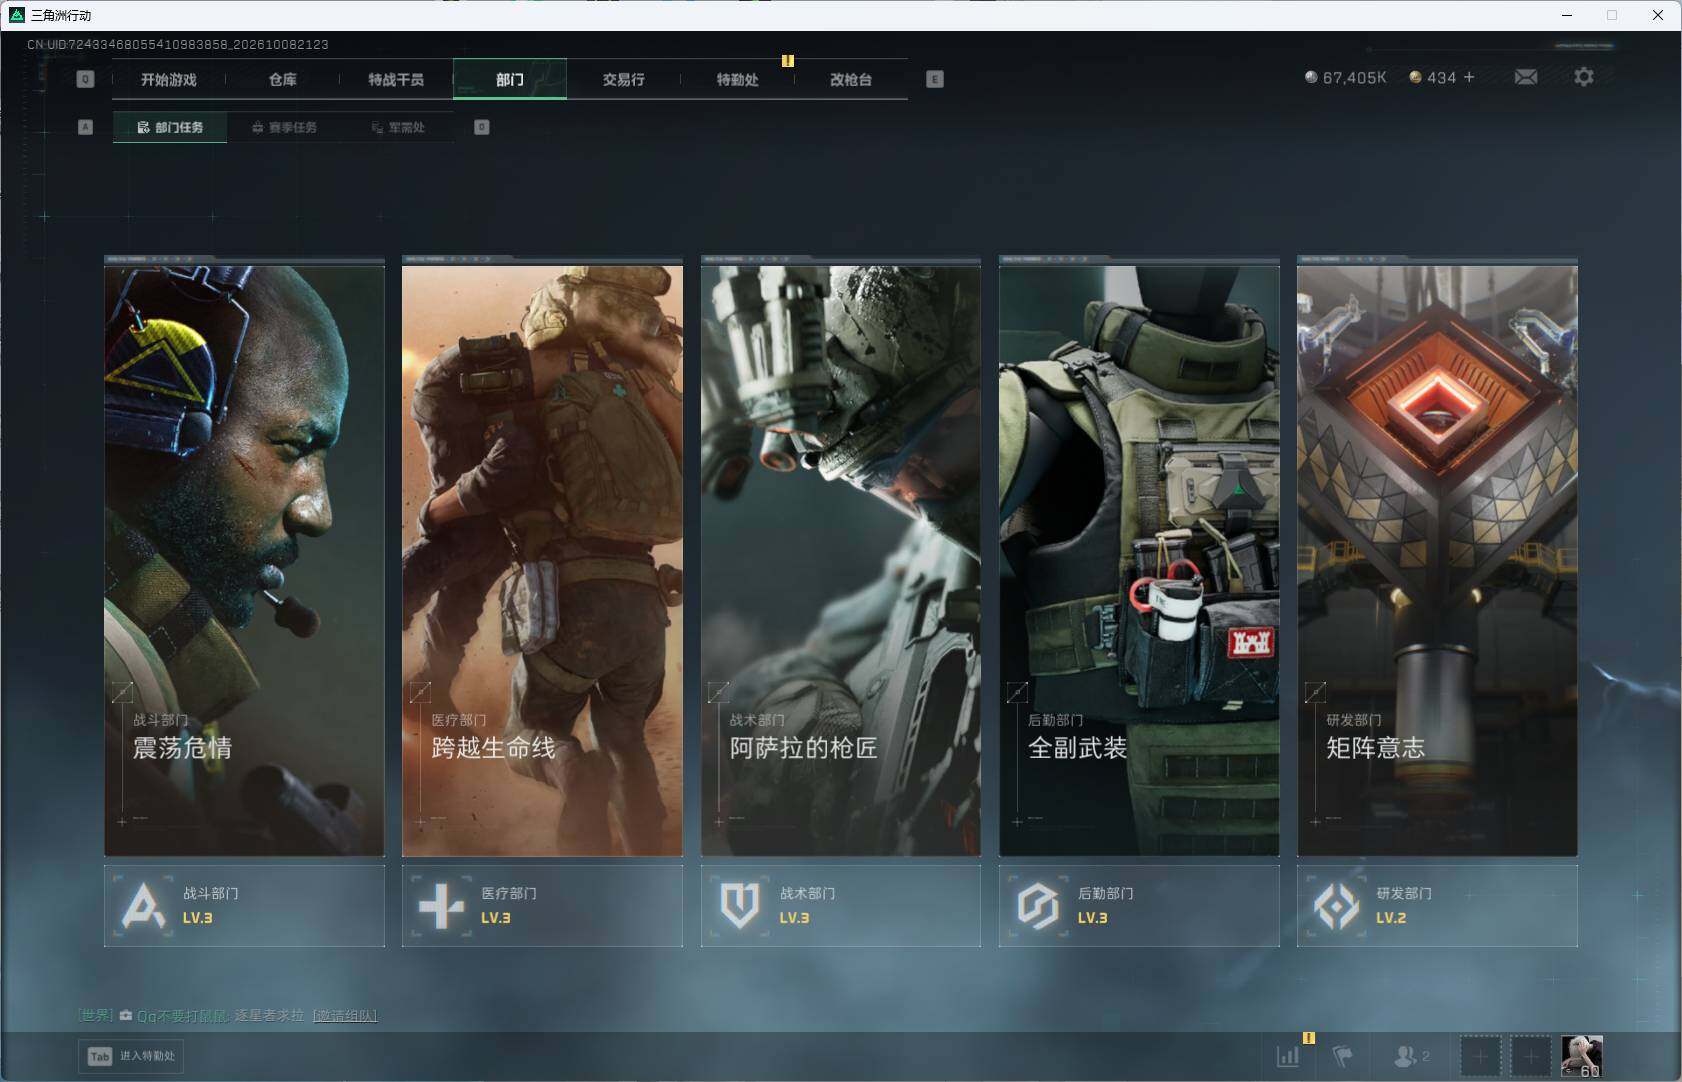The height and width of the screenshot is (1082, 1682).
Task: Click the first empty squad slot plus
Action: (x=1480, y=1056)
